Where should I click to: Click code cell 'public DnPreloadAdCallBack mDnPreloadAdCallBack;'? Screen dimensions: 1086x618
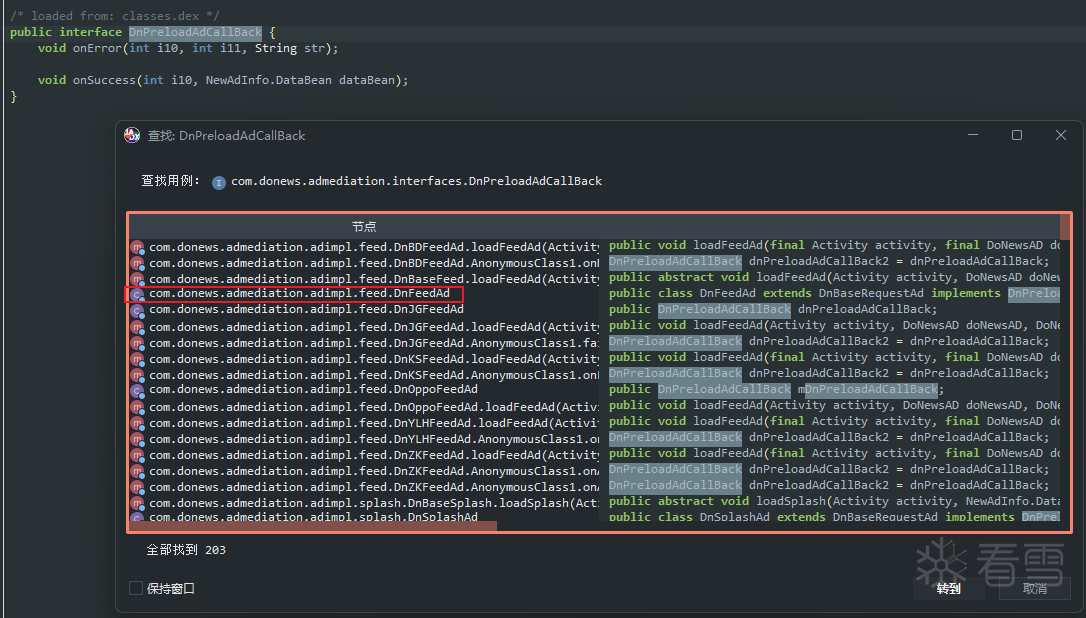[776, 389]
